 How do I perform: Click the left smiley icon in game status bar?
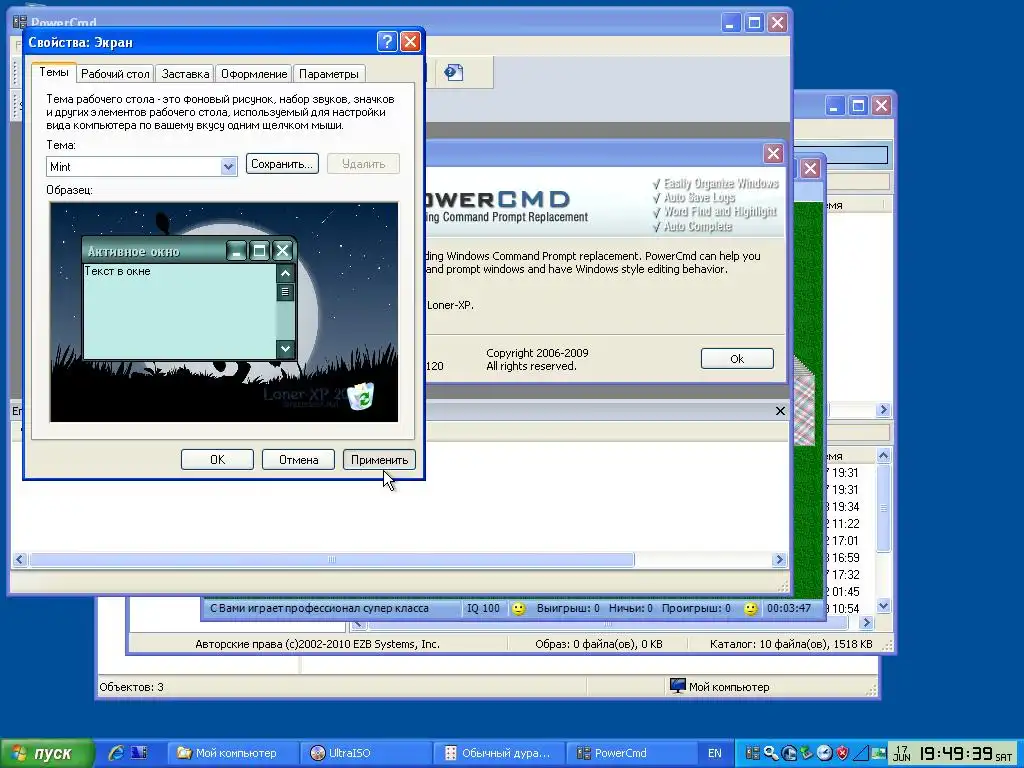tap(519, 609)
